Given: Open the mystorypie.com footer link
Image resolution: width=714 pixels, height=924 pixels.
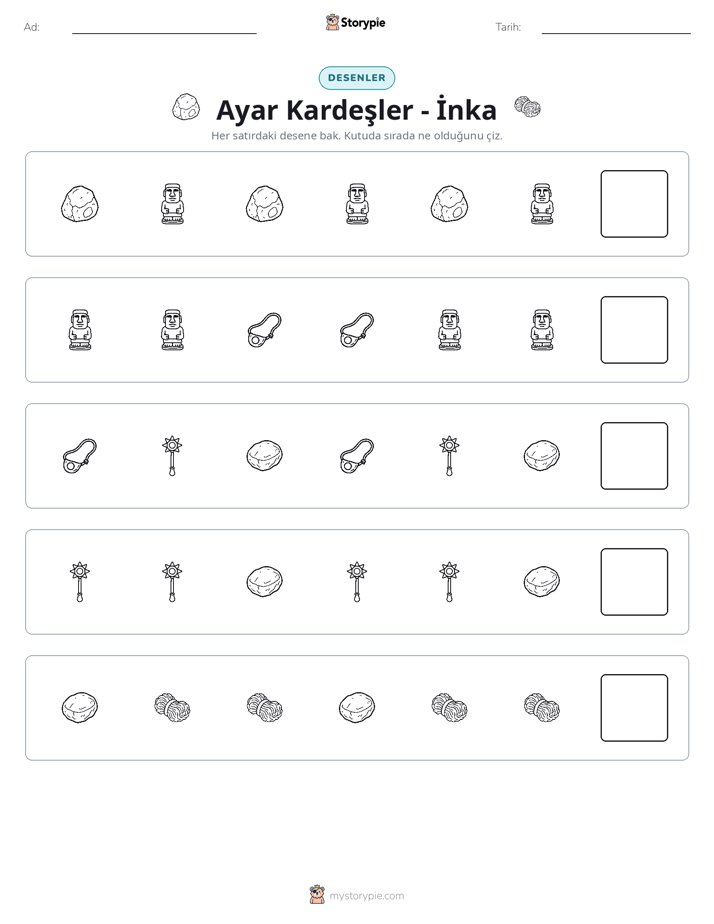Looking at the screenshot, I should (x=366, y=896).
